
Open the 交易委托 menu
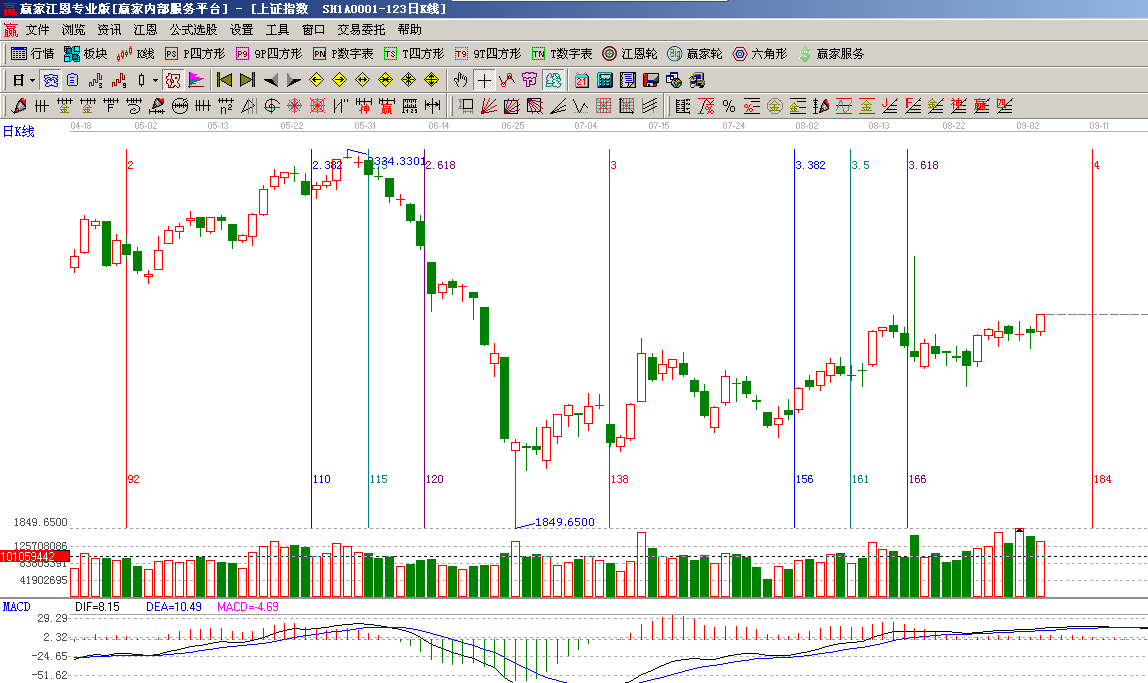[361, 30]
